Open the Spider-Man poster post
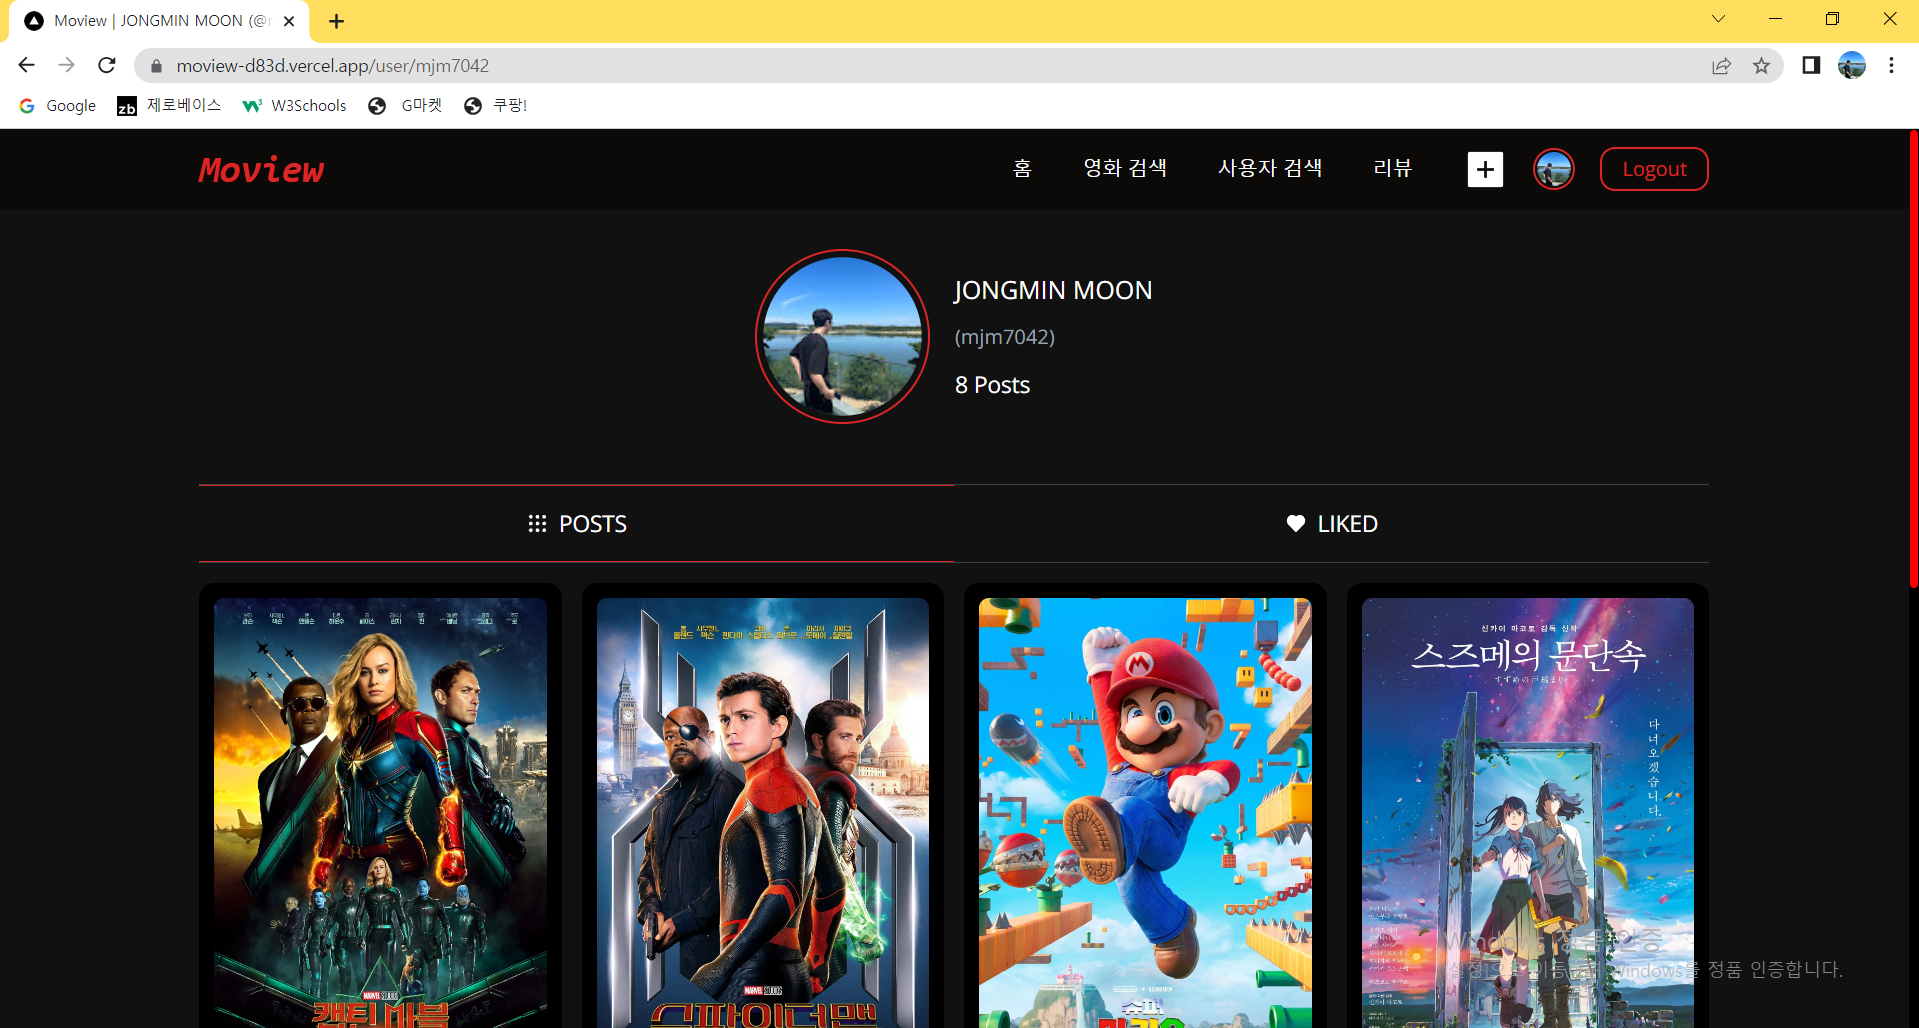Viewport: 1919px width, 1028px height. [763, 812]
